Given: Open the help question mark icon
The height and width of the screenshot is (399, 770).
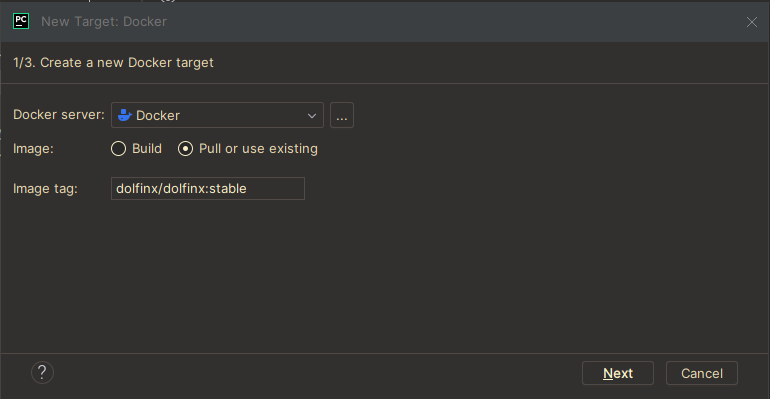Looking at the screenshot, I should coord(42,372).
